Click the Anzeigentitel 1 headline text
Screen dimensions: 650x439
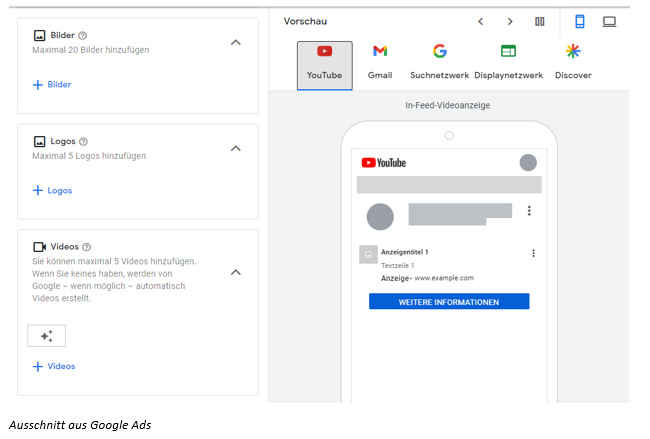coord(405,252)
